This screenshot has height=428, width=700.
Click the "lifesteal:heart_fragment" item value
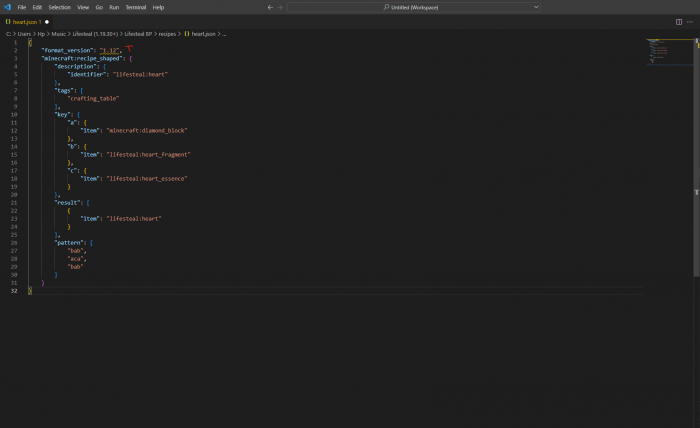pos(148,155)
